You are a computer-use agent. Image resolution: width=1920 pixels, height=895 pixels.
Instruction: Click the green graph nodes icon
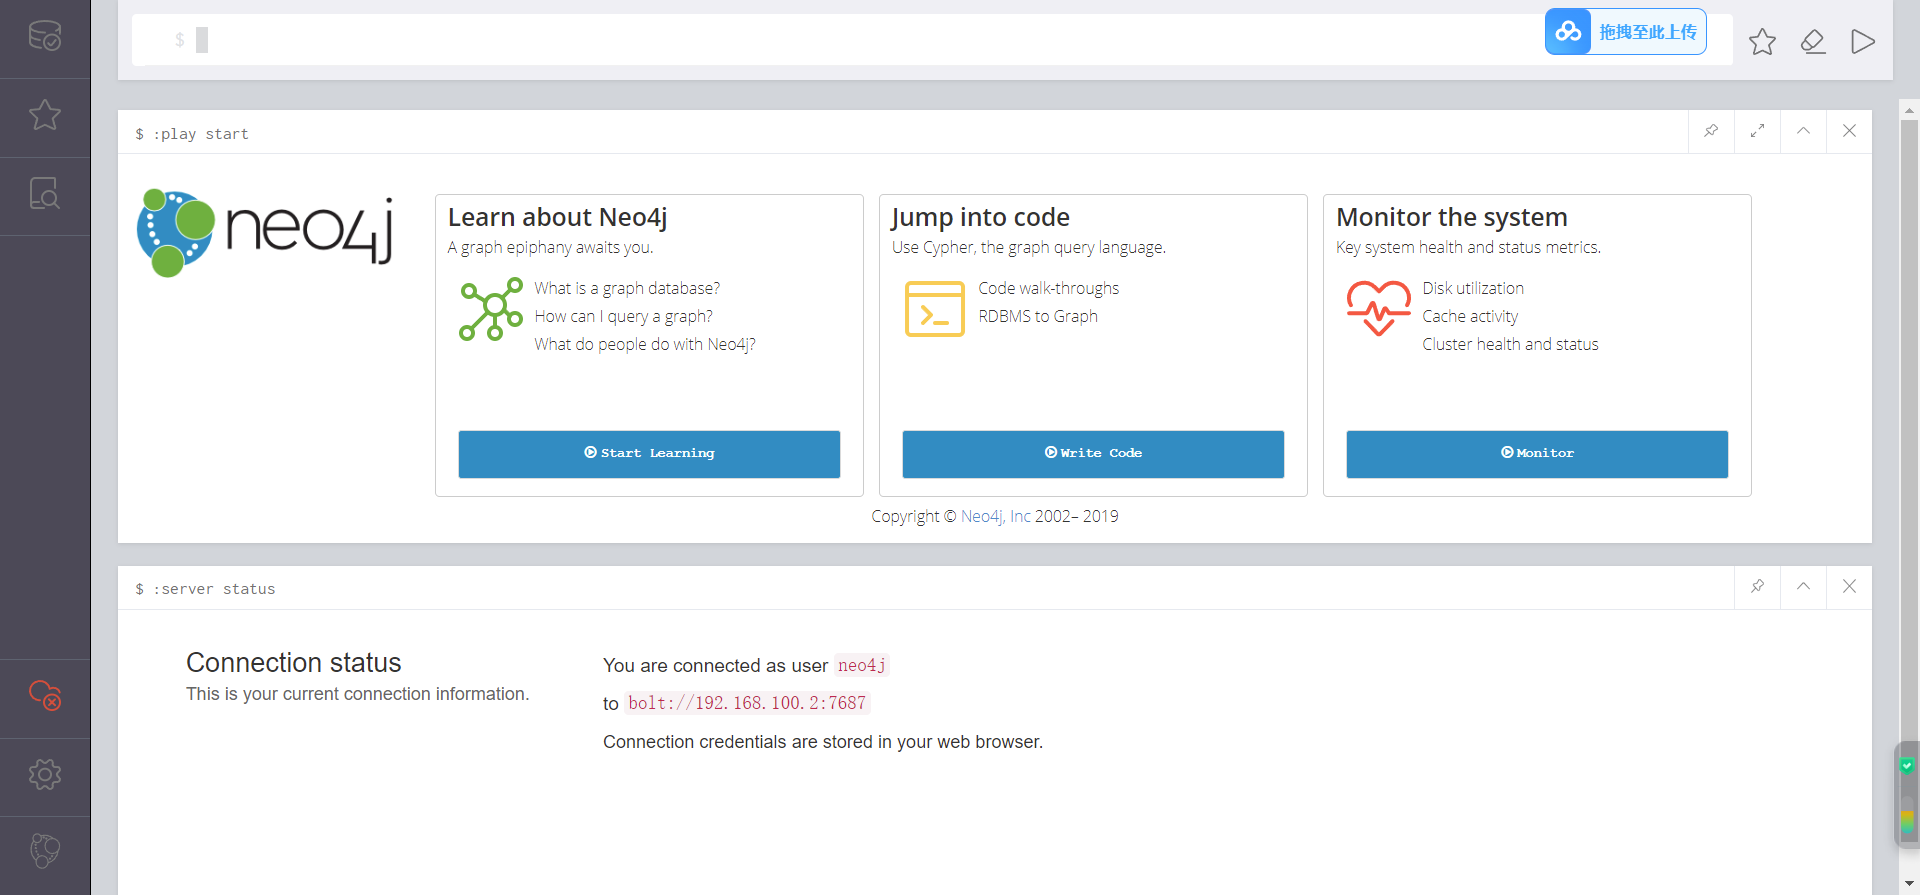[x=491, y=309]
